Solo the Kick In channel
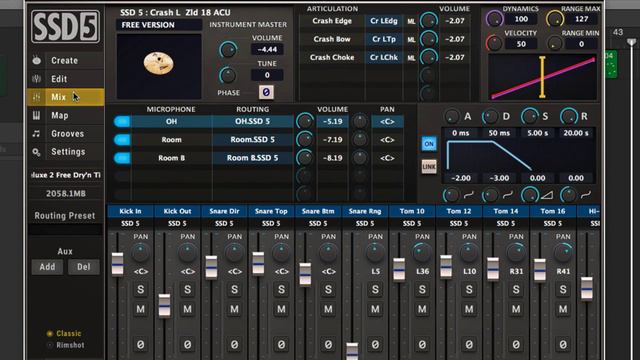Screen dimensions: 640x360 click(140, 289)
